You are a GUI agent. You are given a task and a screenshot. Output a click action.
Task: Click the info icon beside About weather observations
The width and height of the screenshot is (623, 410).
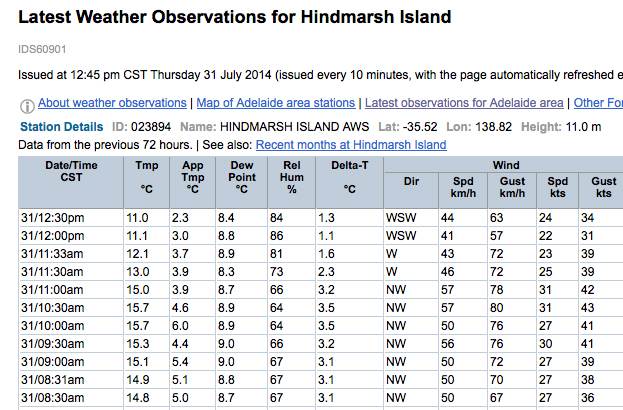(27, 104)
